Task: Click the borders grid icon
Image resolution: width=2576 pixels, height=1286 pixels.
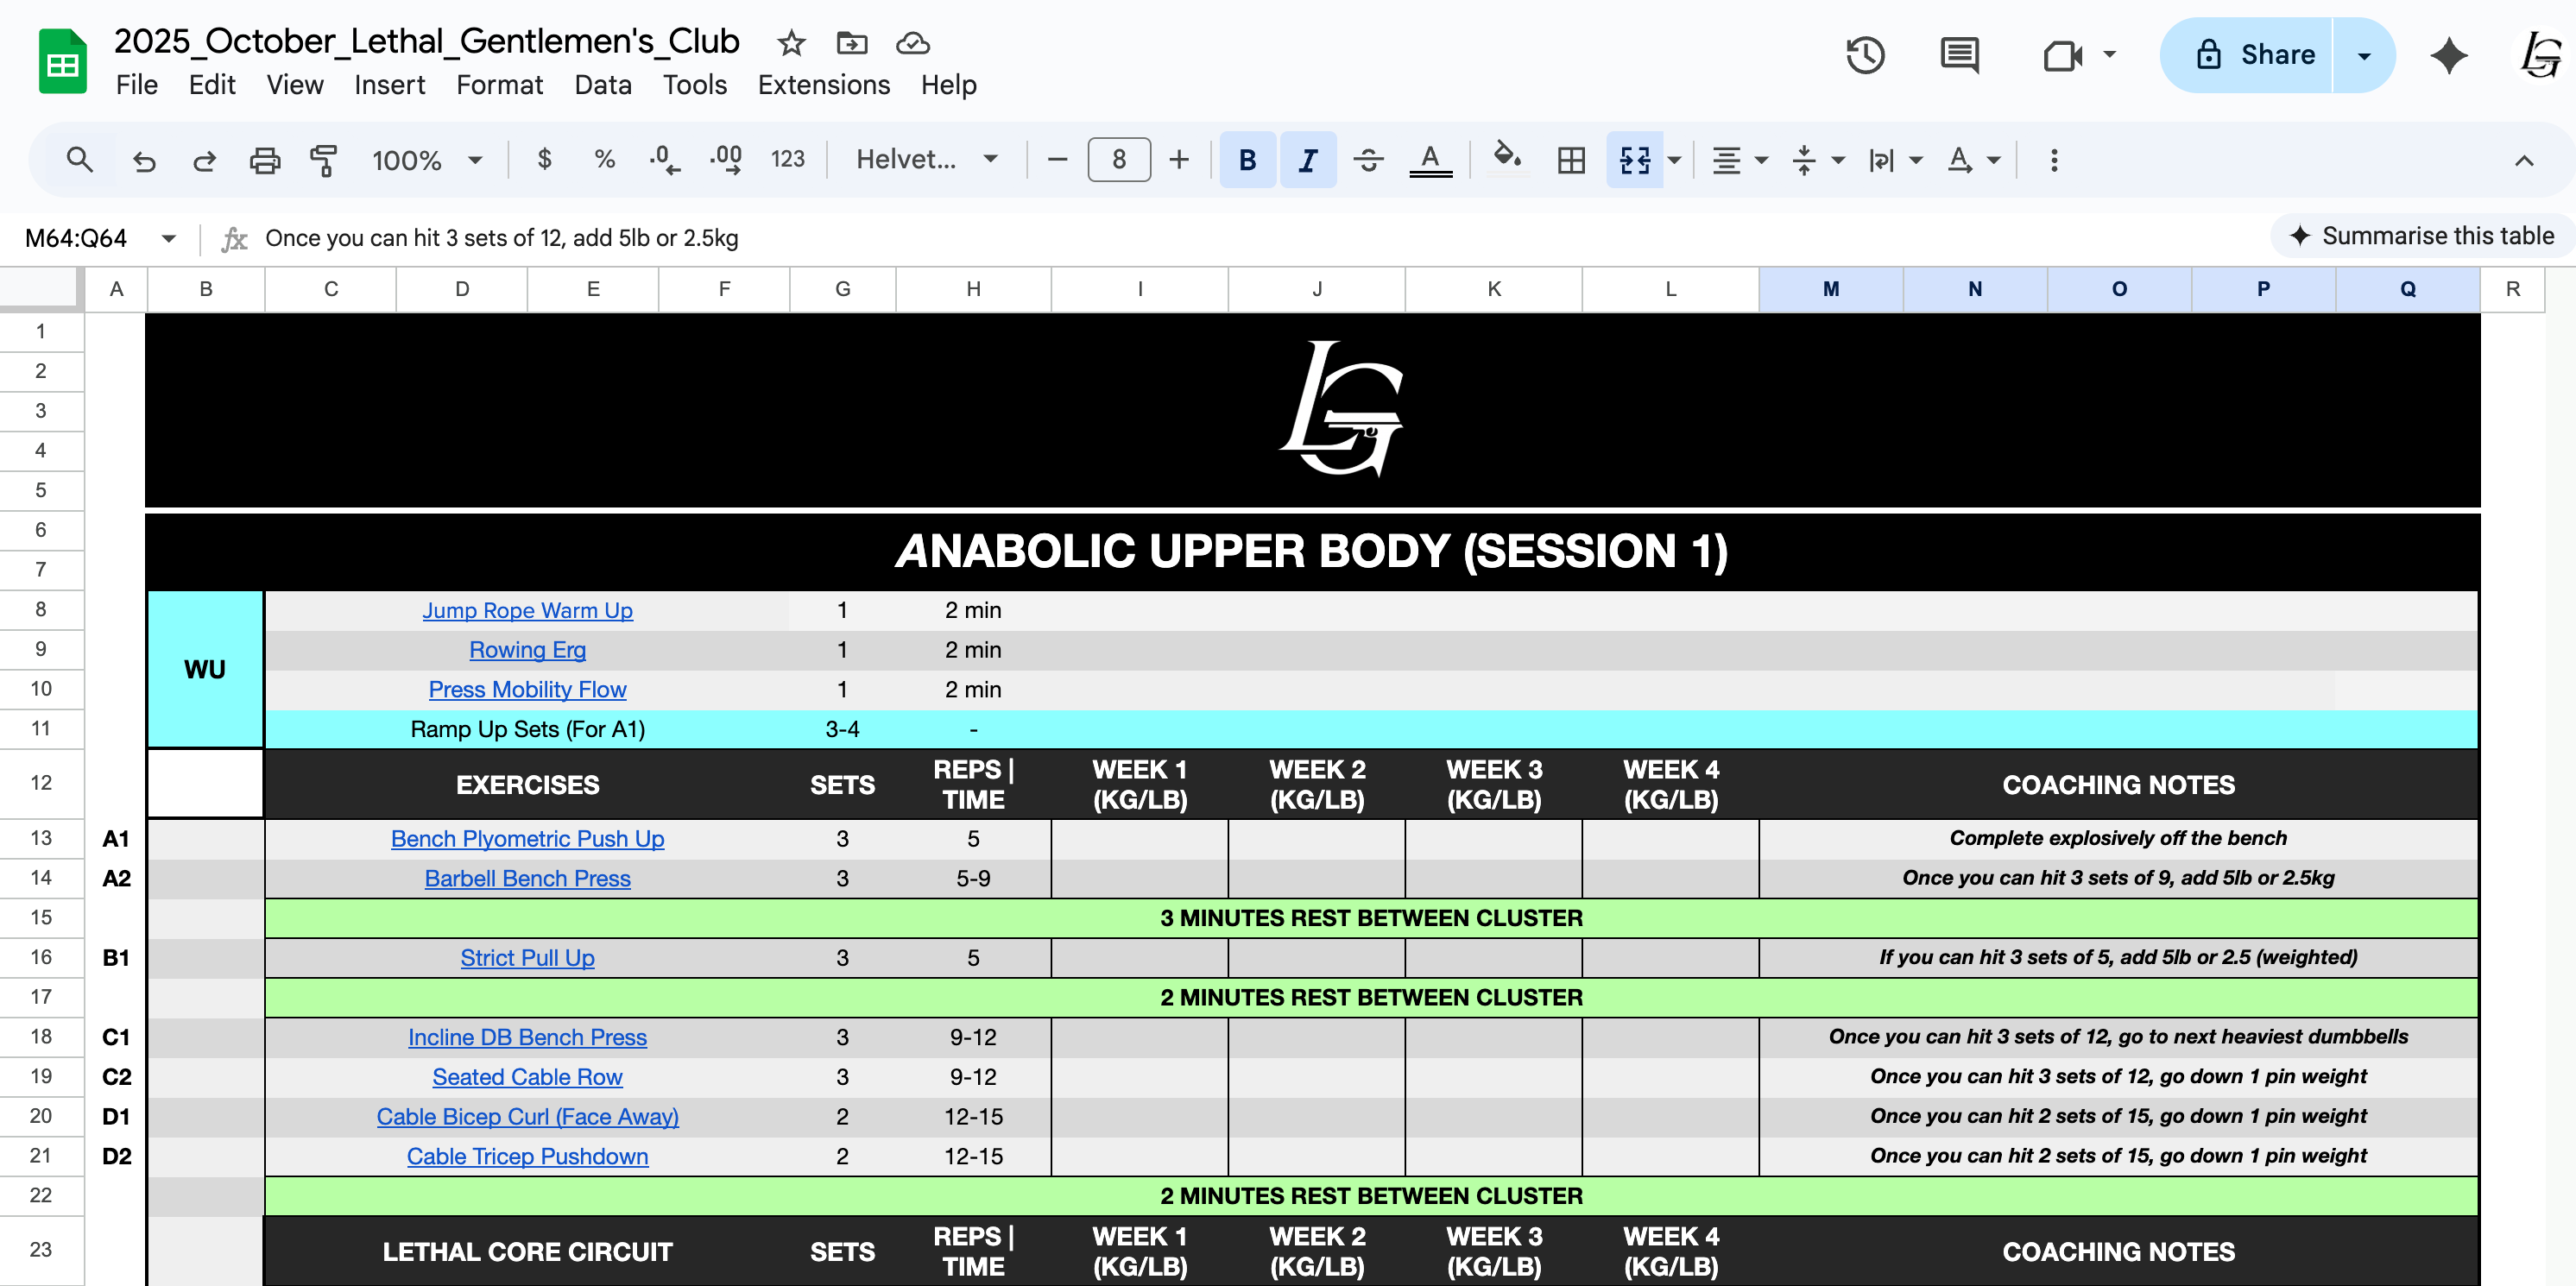Action: point(1571,160)
